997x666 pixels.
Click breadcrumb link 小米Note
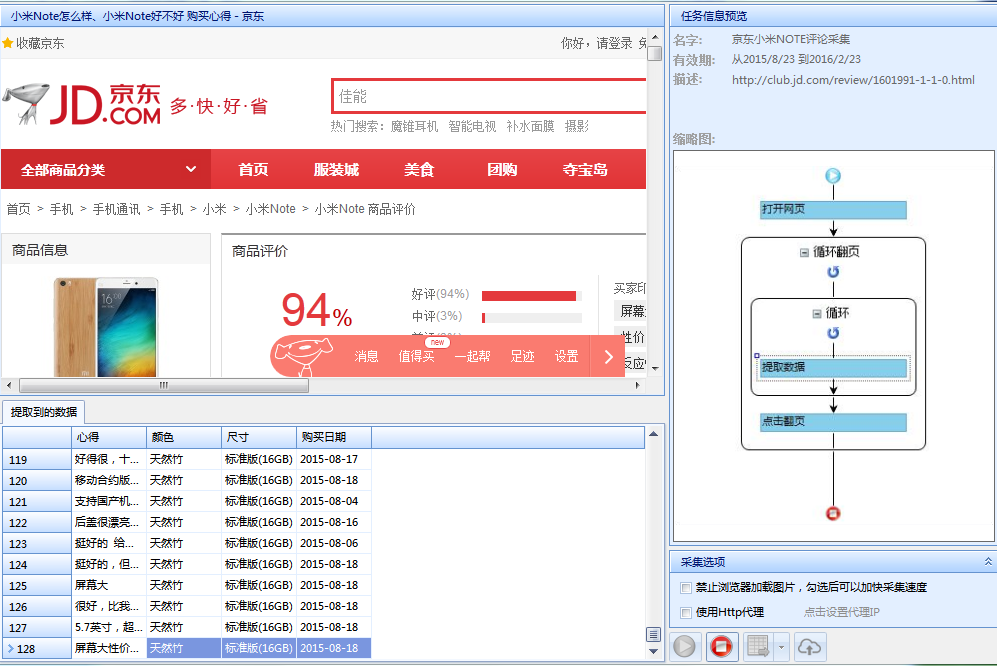pyautogui.click(x=270, y=209)
